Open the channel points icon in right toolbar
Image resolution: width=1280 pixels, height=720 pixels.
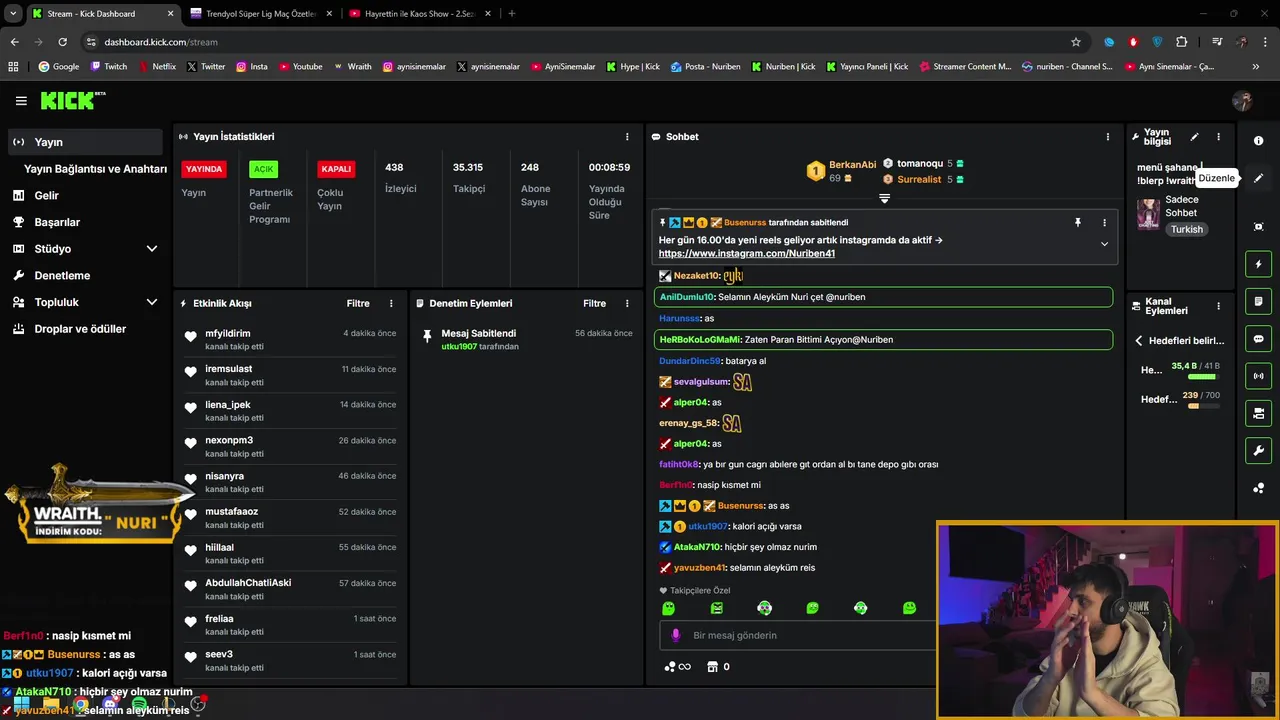(x=1258, y=488)
